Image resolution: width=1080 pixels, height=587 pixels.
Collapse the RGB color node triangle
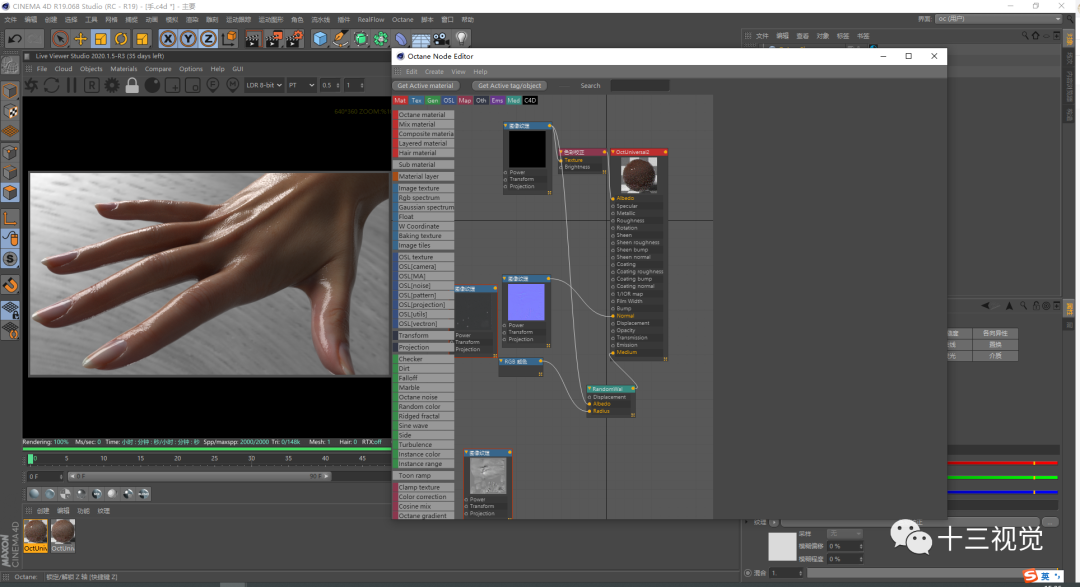point(501,362)
